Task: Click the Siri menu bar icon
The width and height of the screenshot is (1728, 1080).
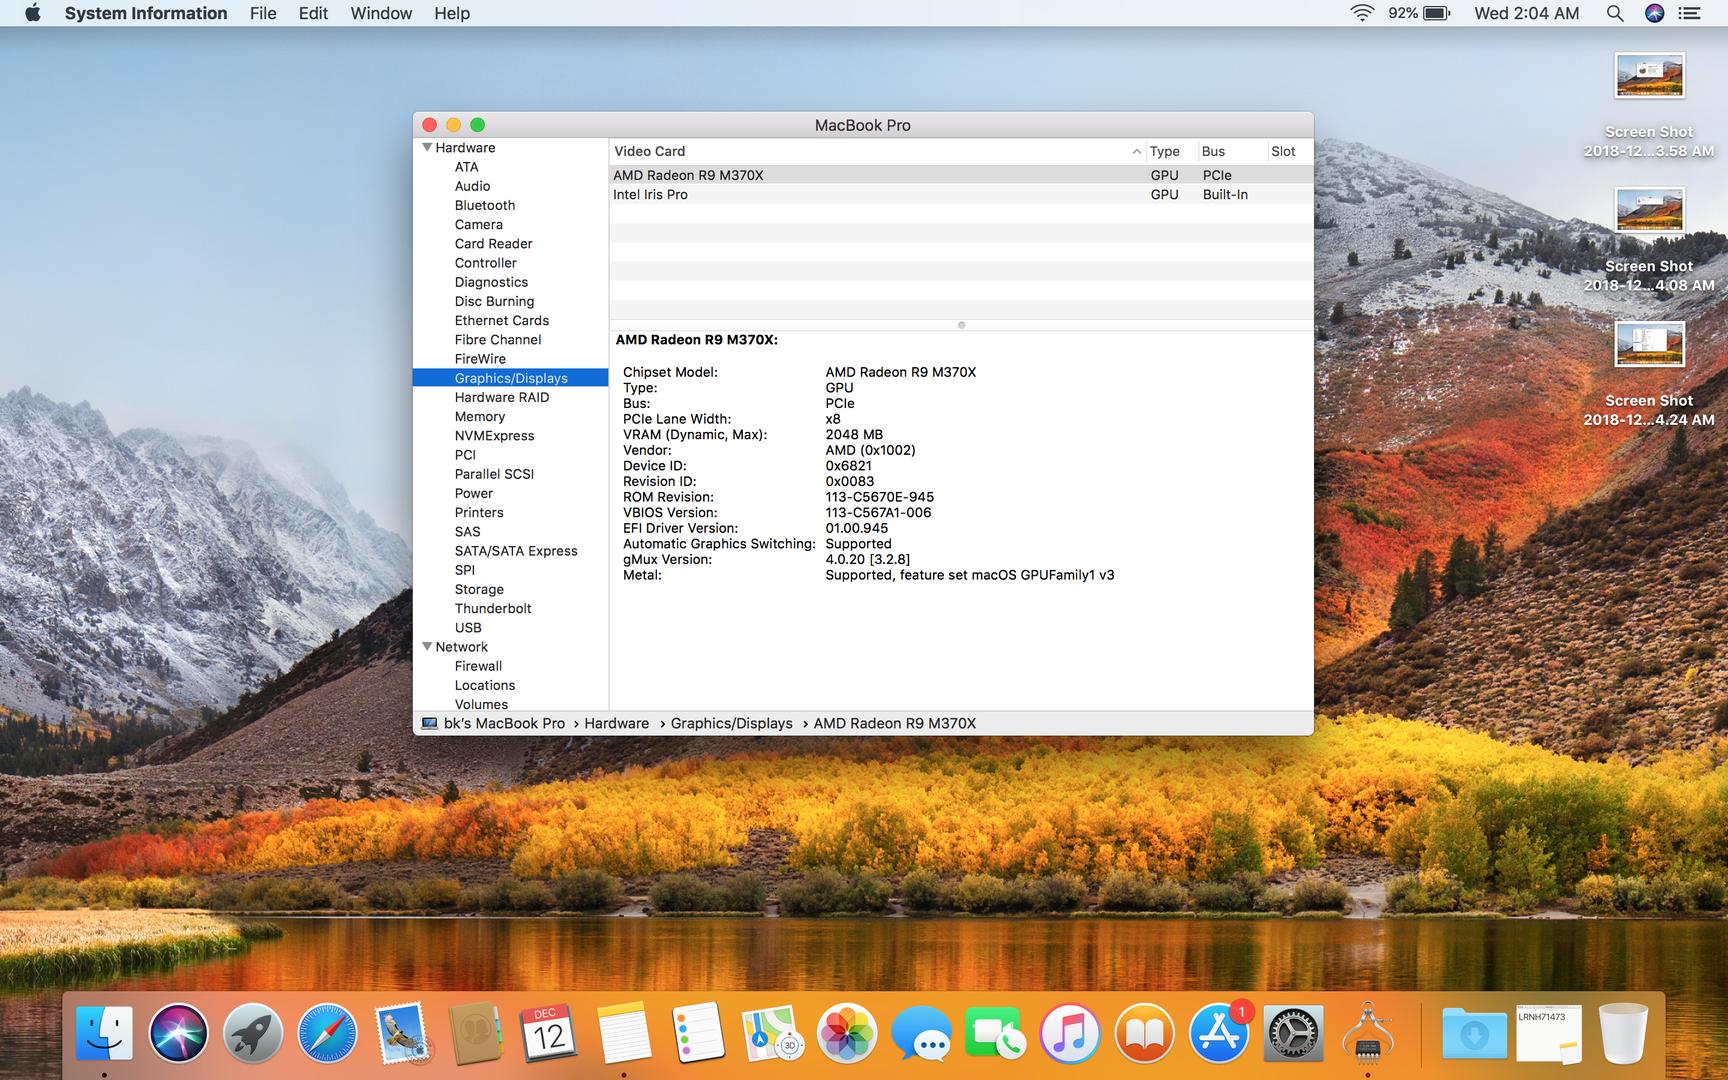Action: click(1654, 13)
